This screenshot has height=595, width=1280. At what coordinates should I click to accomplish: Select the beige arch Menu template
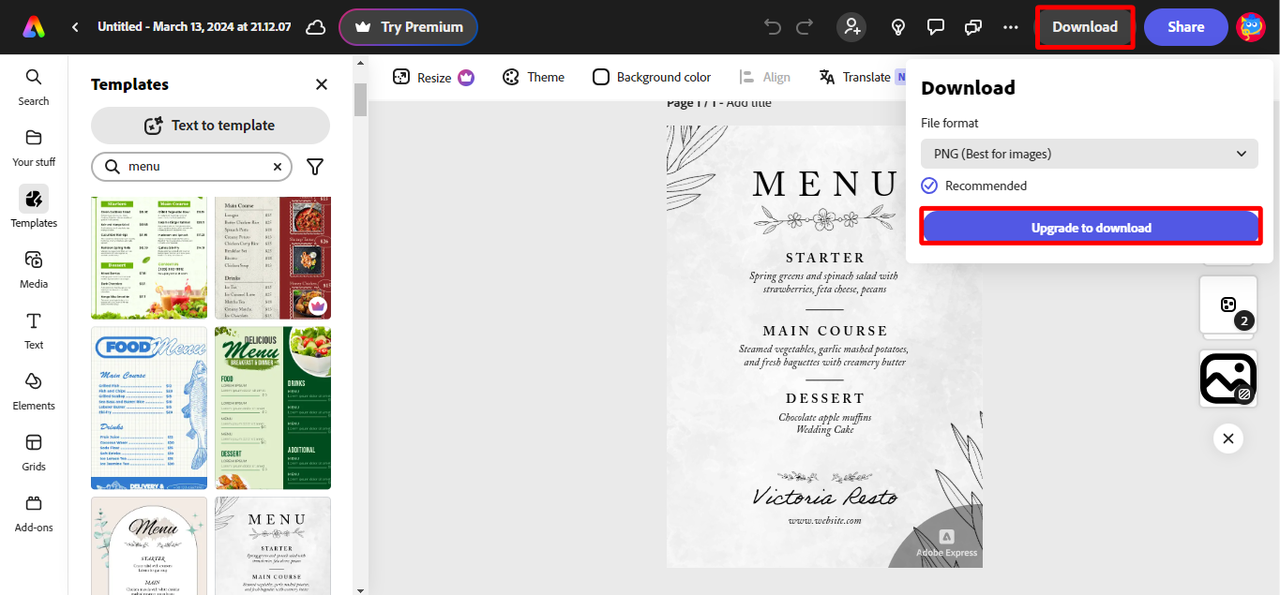tap(149, 546)
